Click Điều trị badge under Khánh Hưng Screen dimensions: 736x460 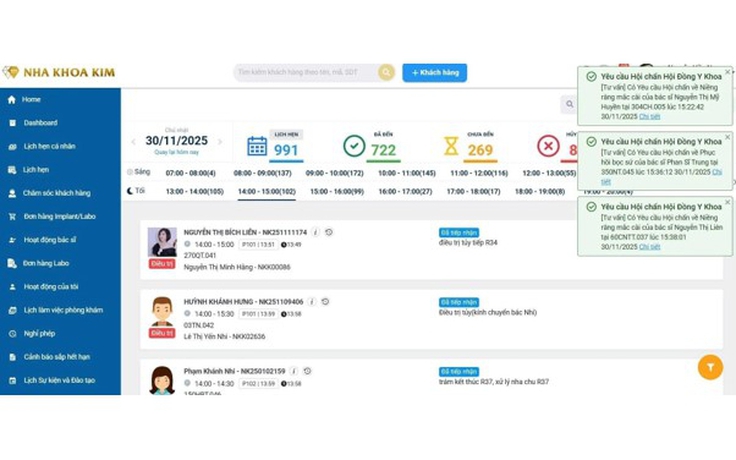tap(162, 333)
